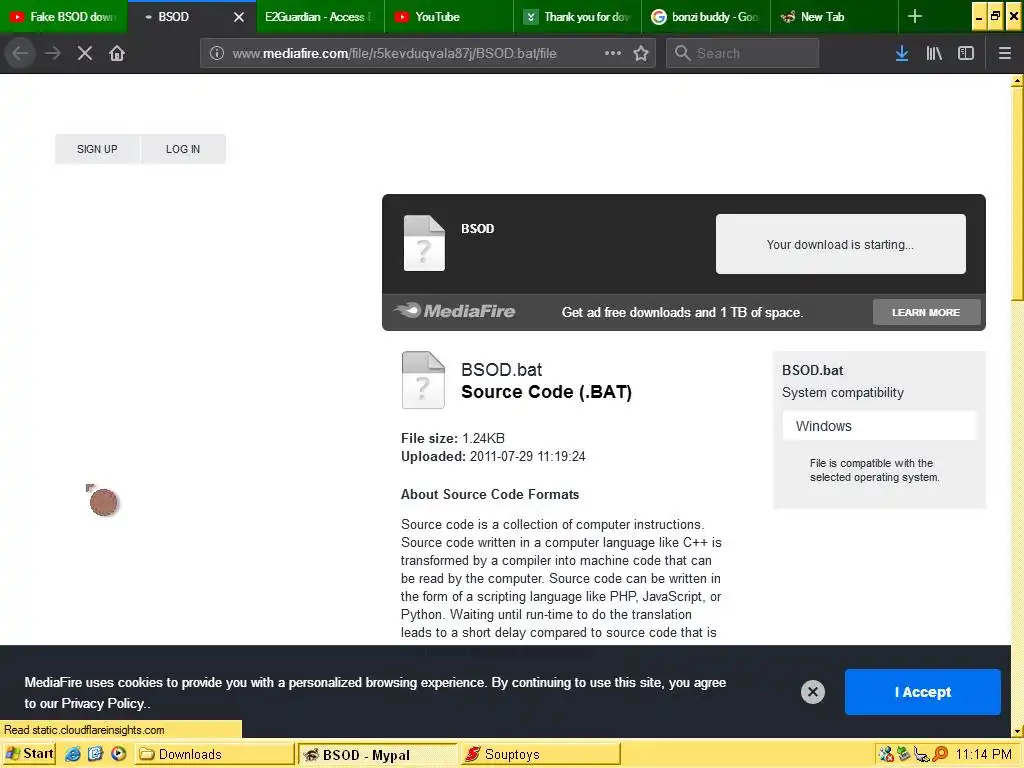Click scrollbar up arrow on page
The height and width of the screenshot is (768, 1024).
pos(1017,81)
